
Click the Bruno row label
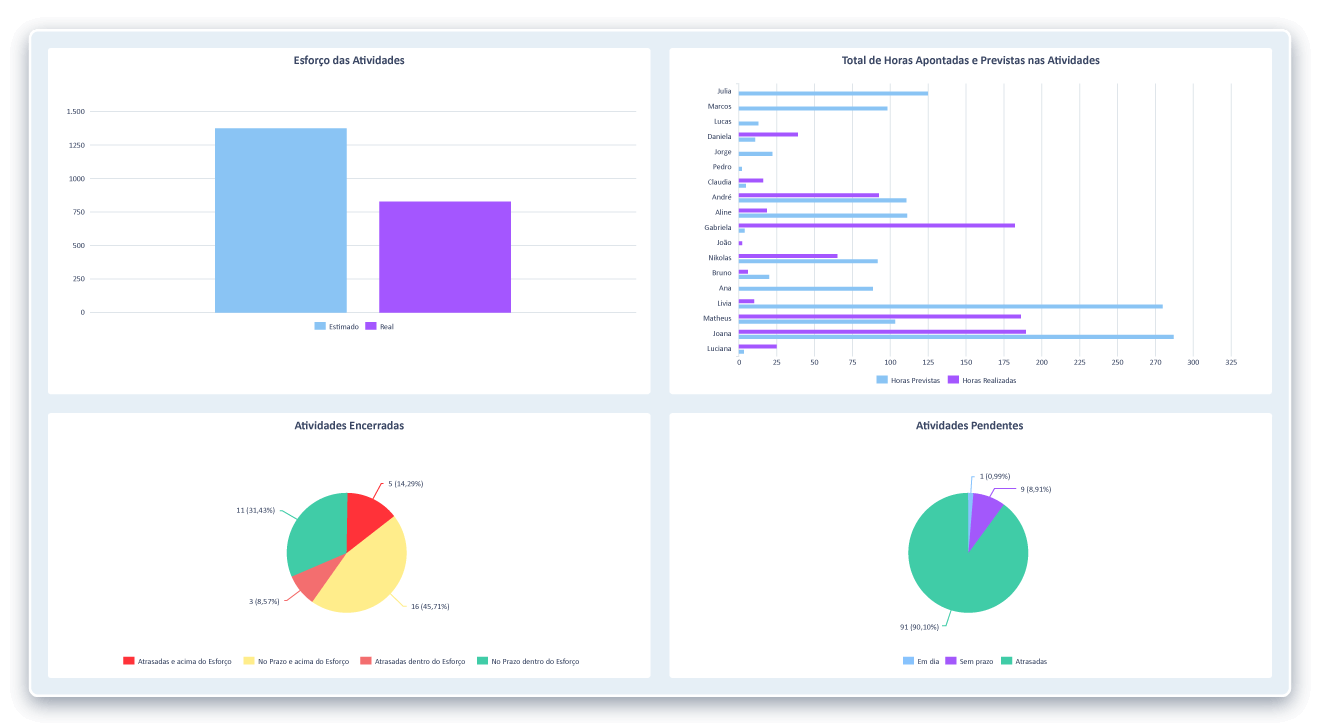[x=722, y=273]
